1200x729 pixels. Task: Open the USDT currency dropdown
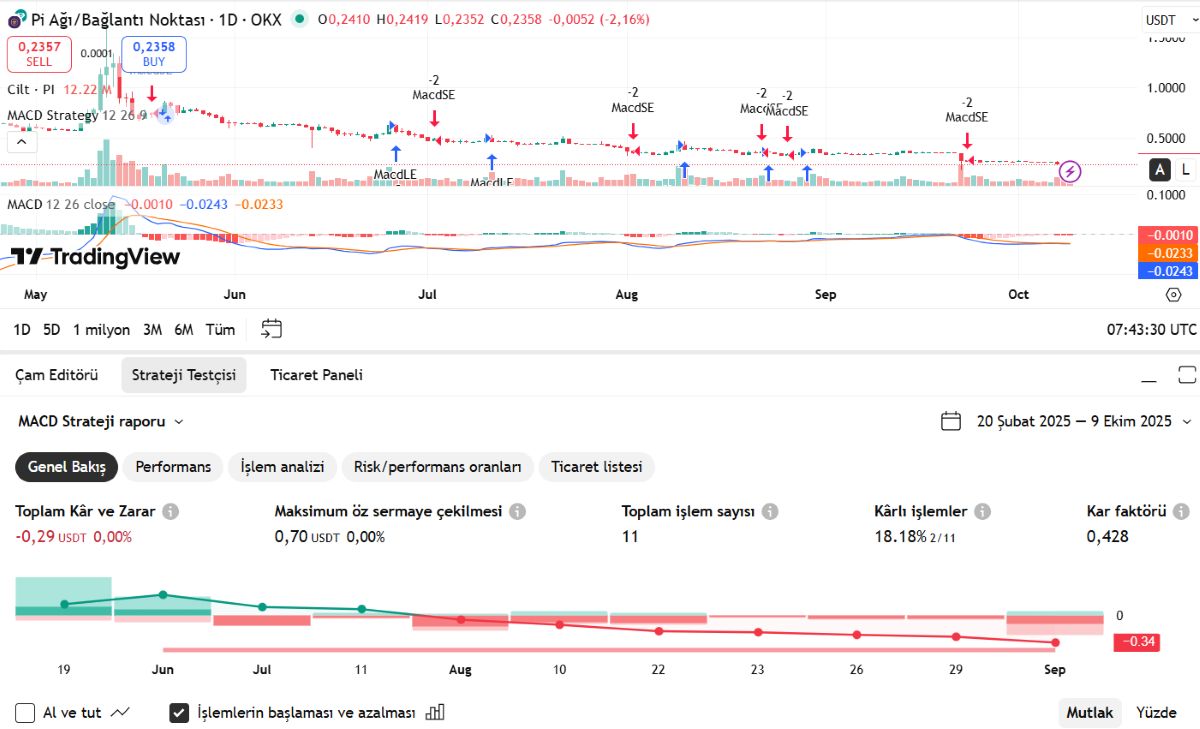(1169, 20)
